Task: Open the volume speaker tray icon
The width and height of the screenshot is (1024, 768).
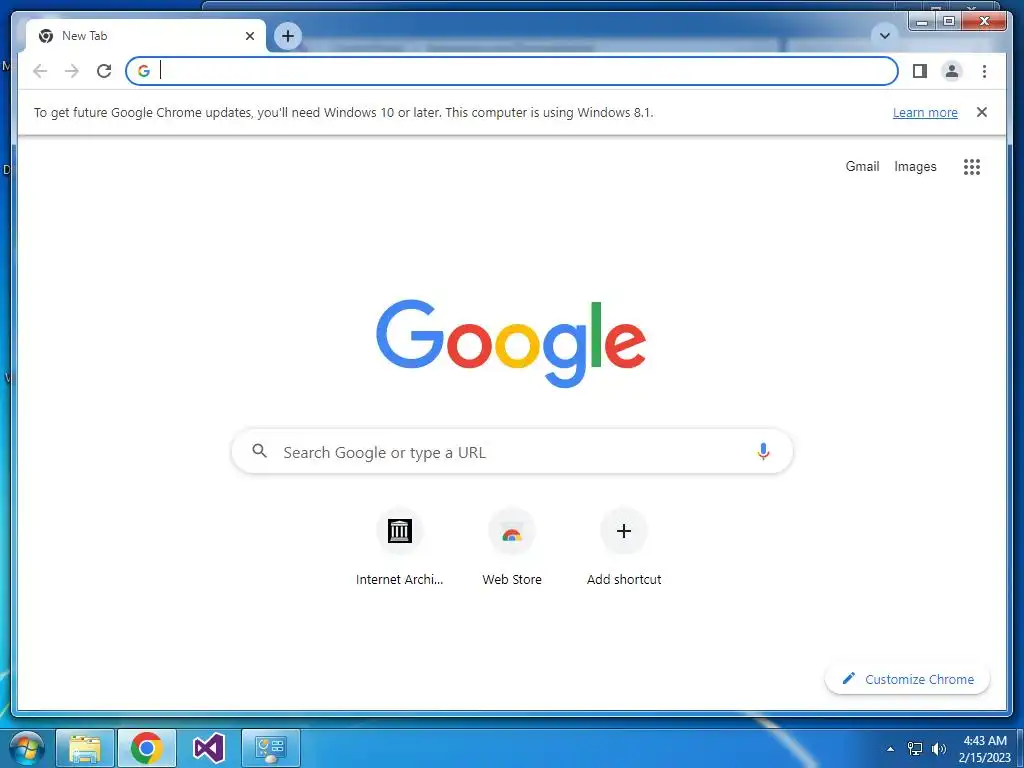Action: (x=938, y=749)
